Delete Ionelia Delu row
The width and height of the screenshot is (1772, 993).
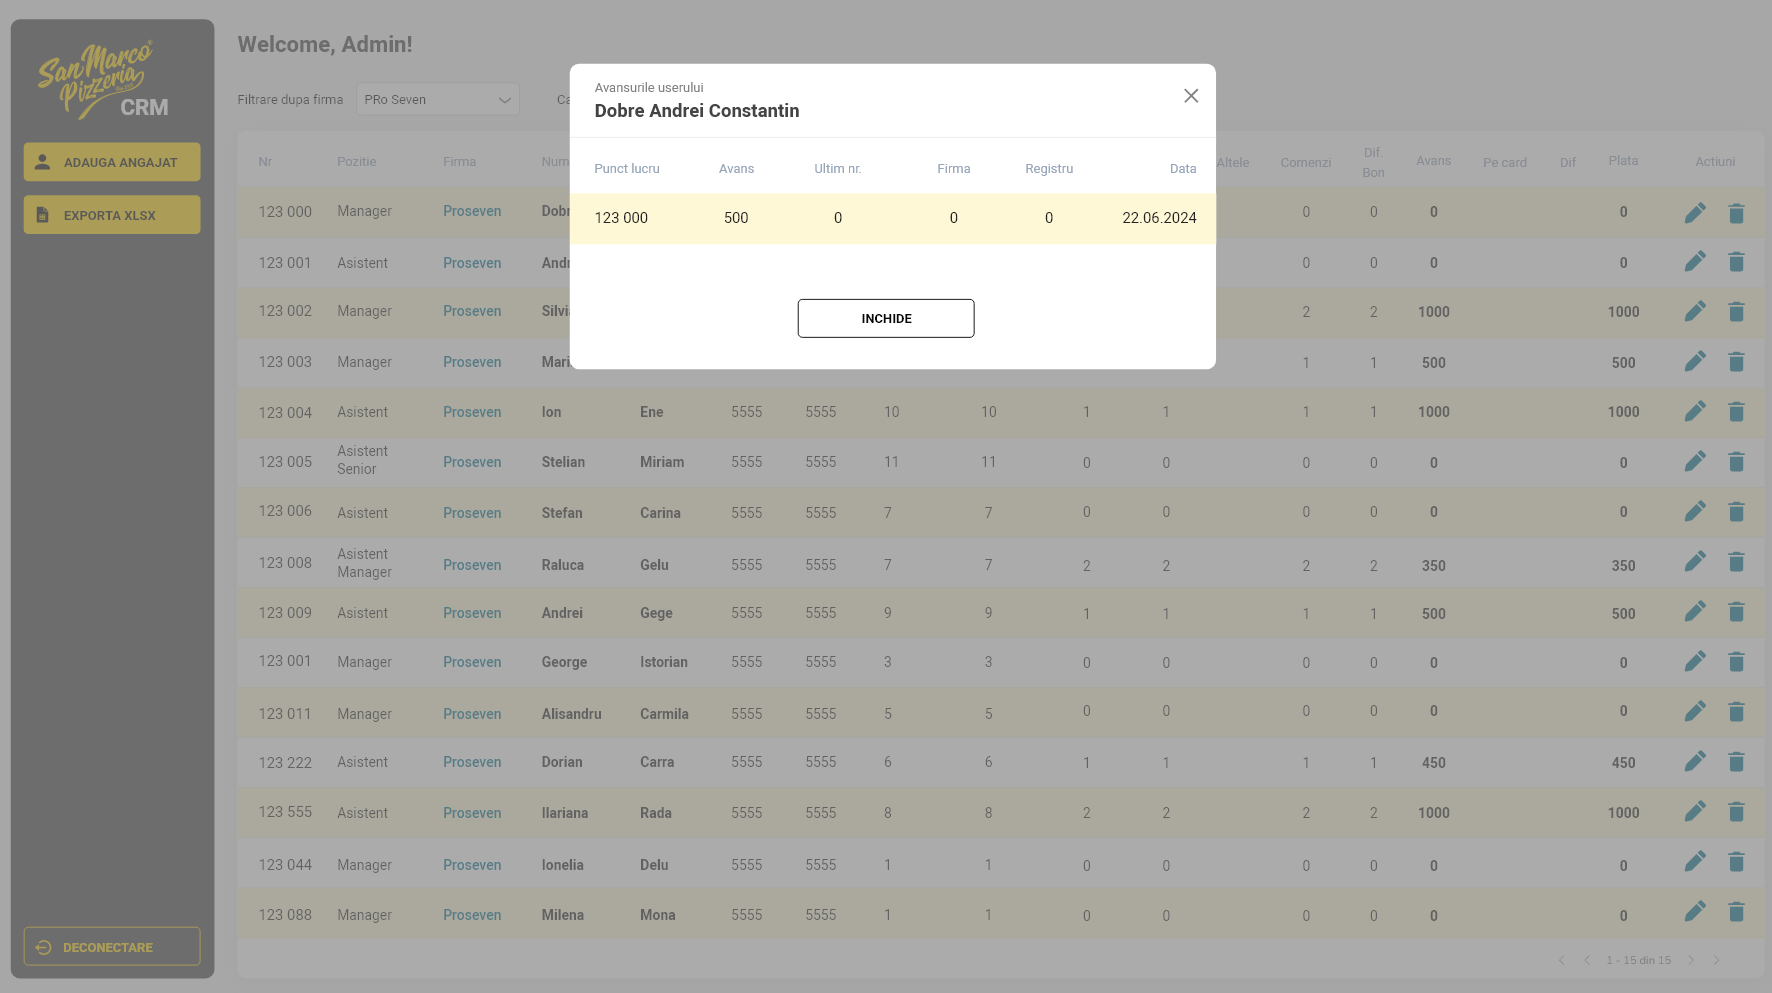tap(1736, 861)
